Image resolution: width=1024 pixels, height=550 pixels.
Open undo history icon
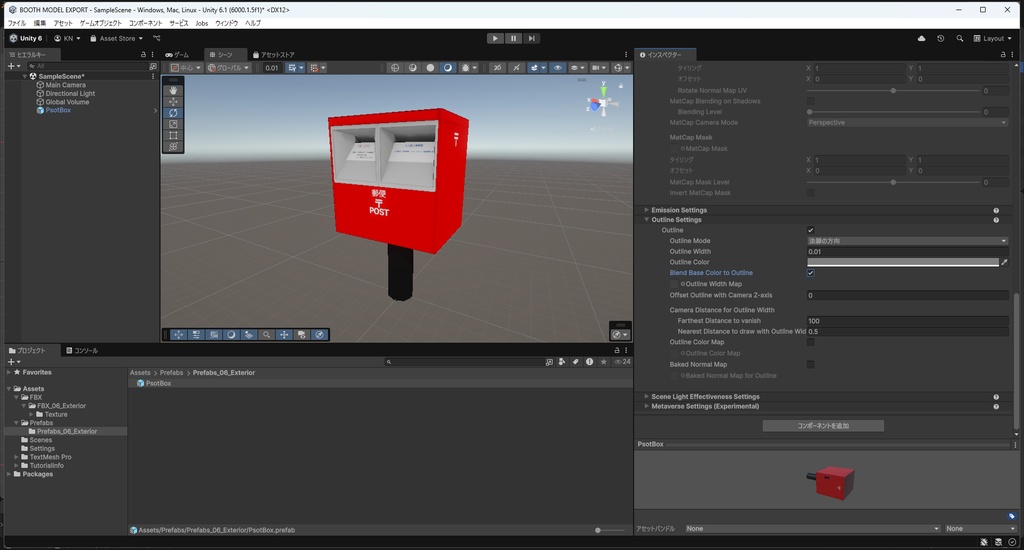pyautogui.click(x=940, y=39)
